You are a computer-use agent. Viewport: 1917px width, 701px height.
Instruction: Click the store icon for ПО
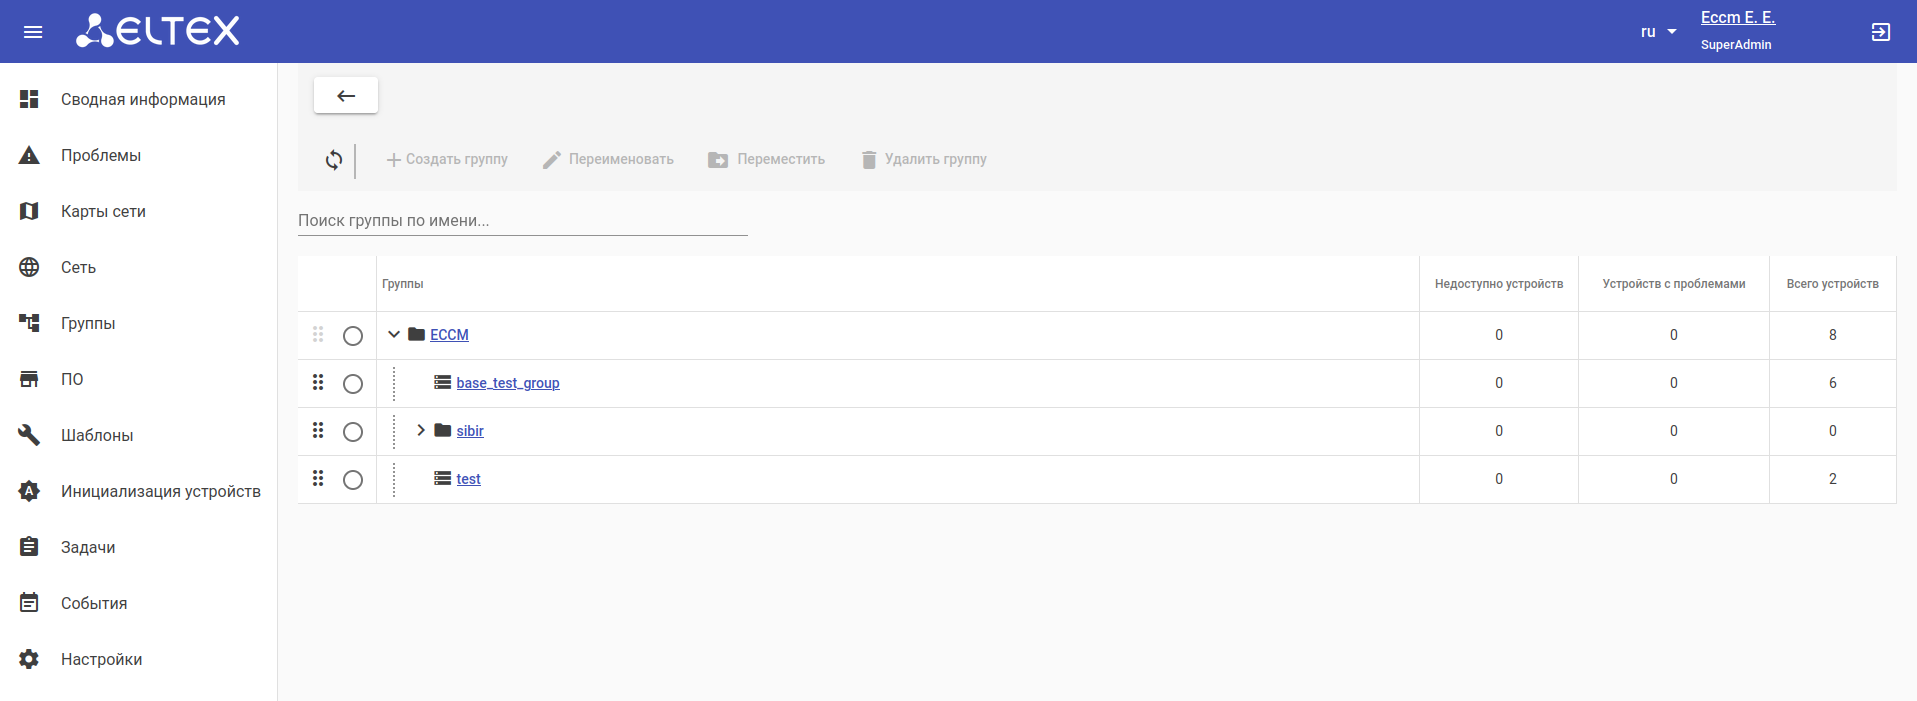[x=29, y=379]
